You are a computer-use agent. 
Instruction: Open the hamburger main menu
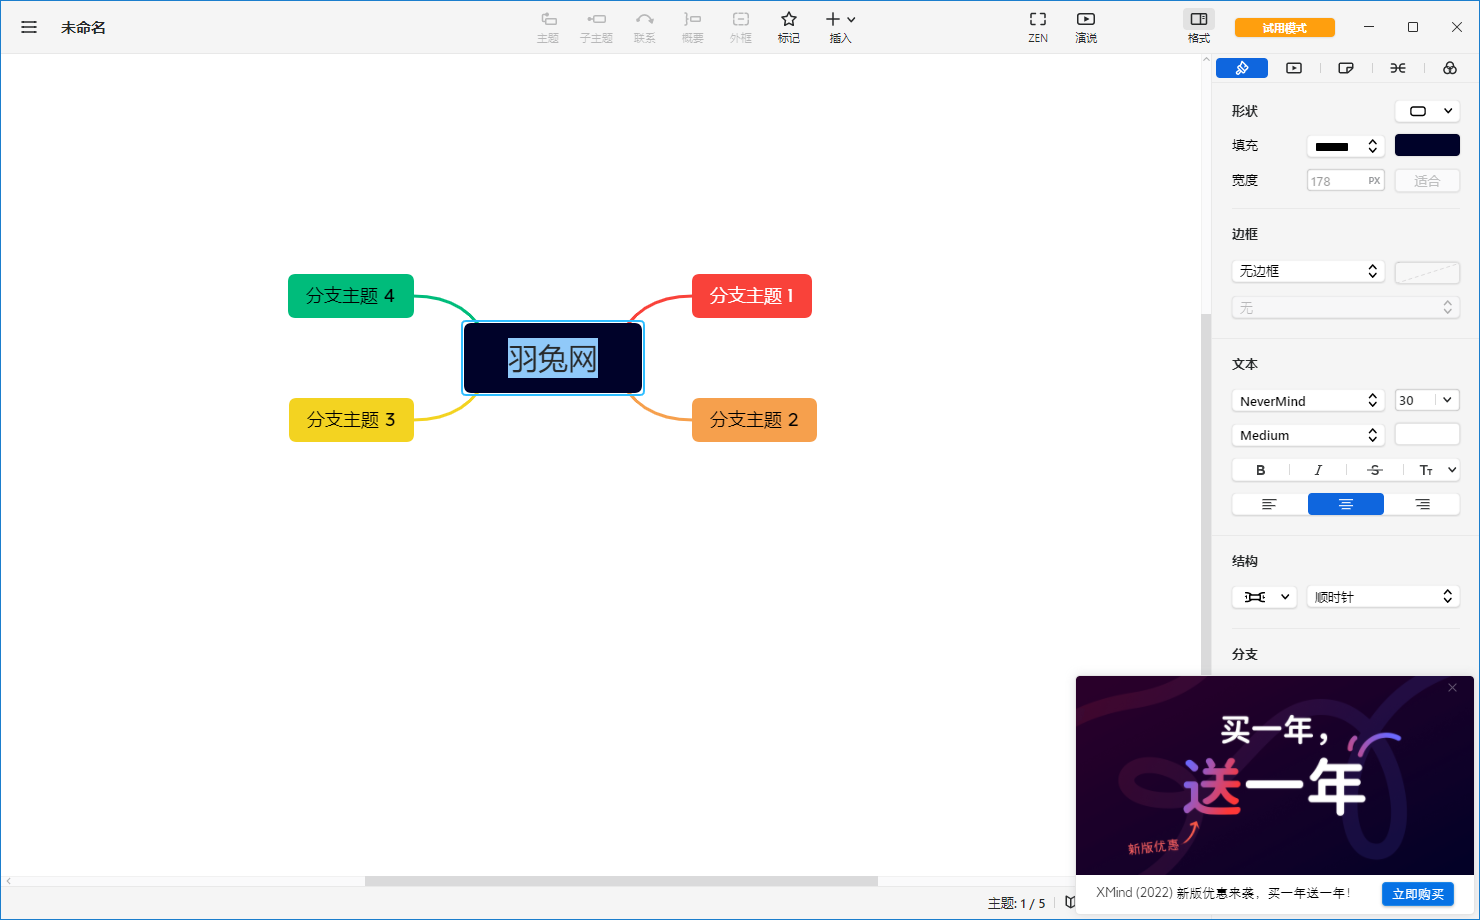tap(29, 27)
